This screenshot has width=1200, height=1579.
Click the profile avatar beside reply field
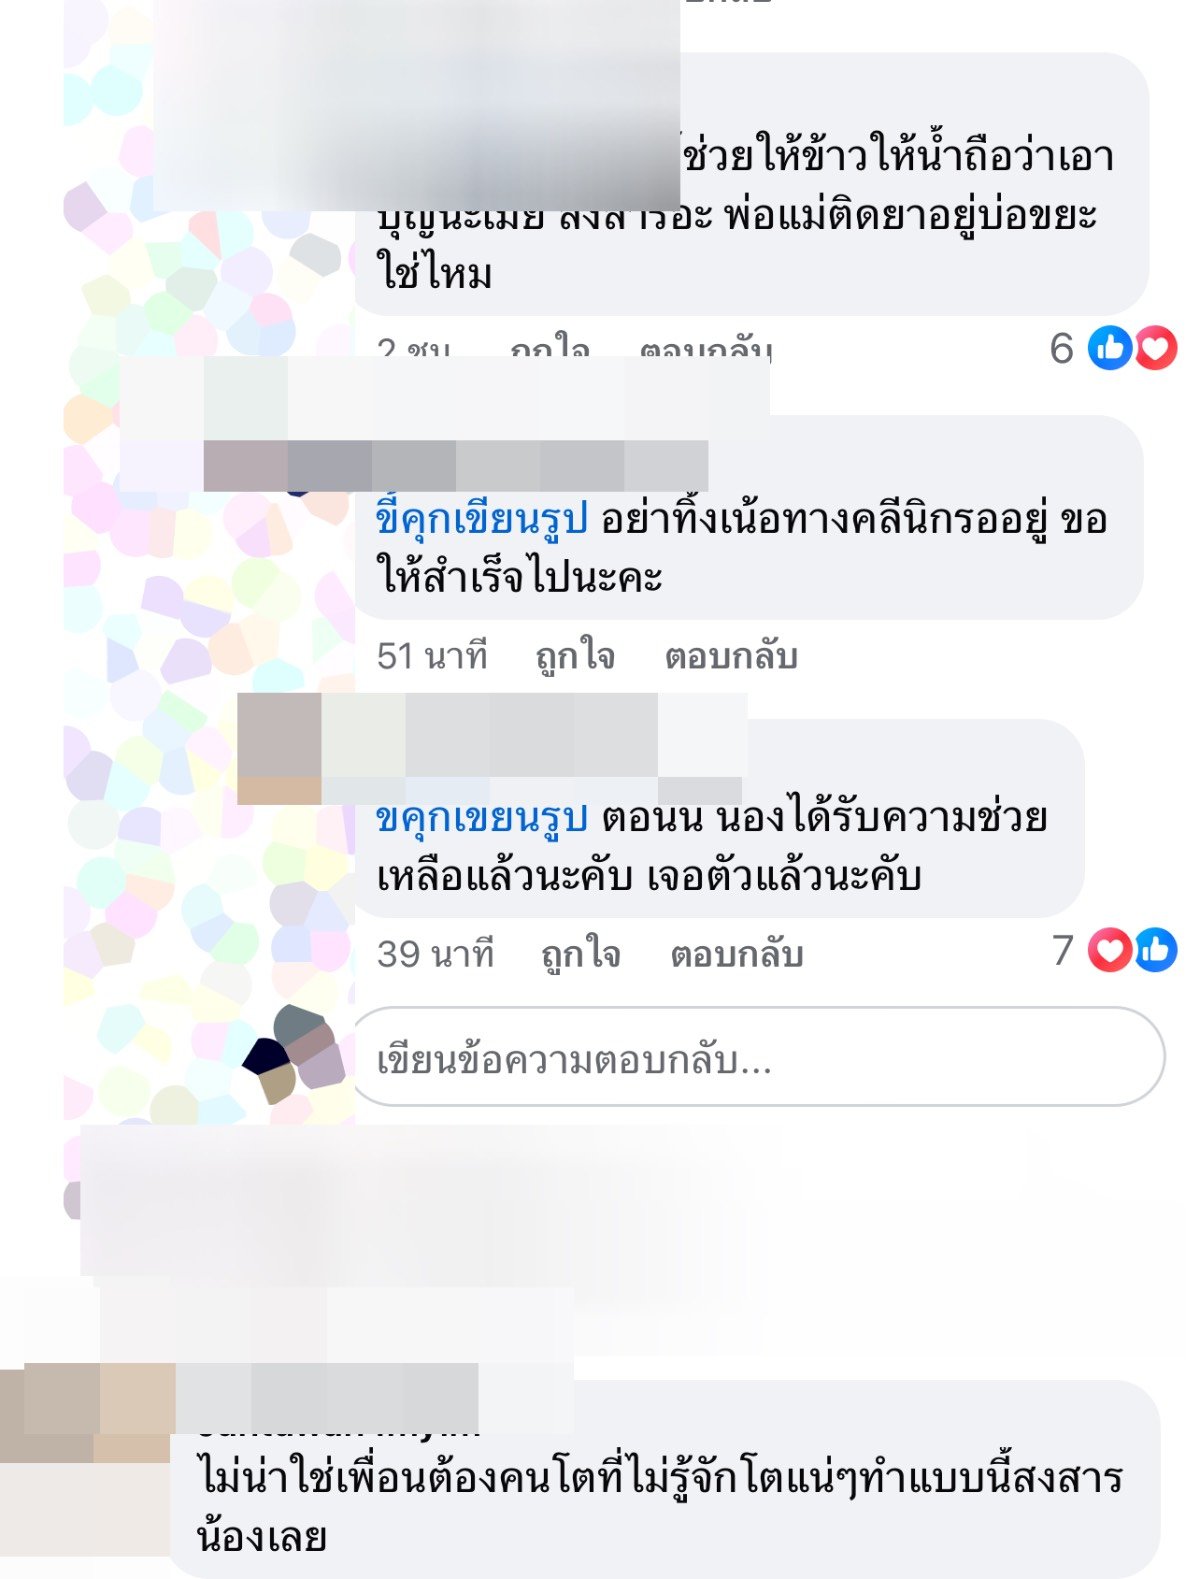coord(295,1054)
